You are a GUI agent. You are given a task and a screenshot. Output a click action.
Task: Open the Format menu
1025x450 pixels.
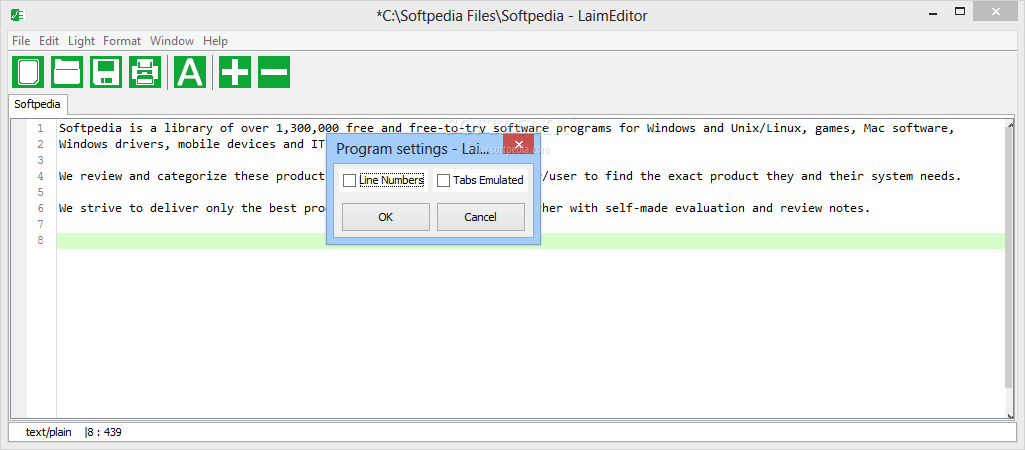tap(122, 41)
